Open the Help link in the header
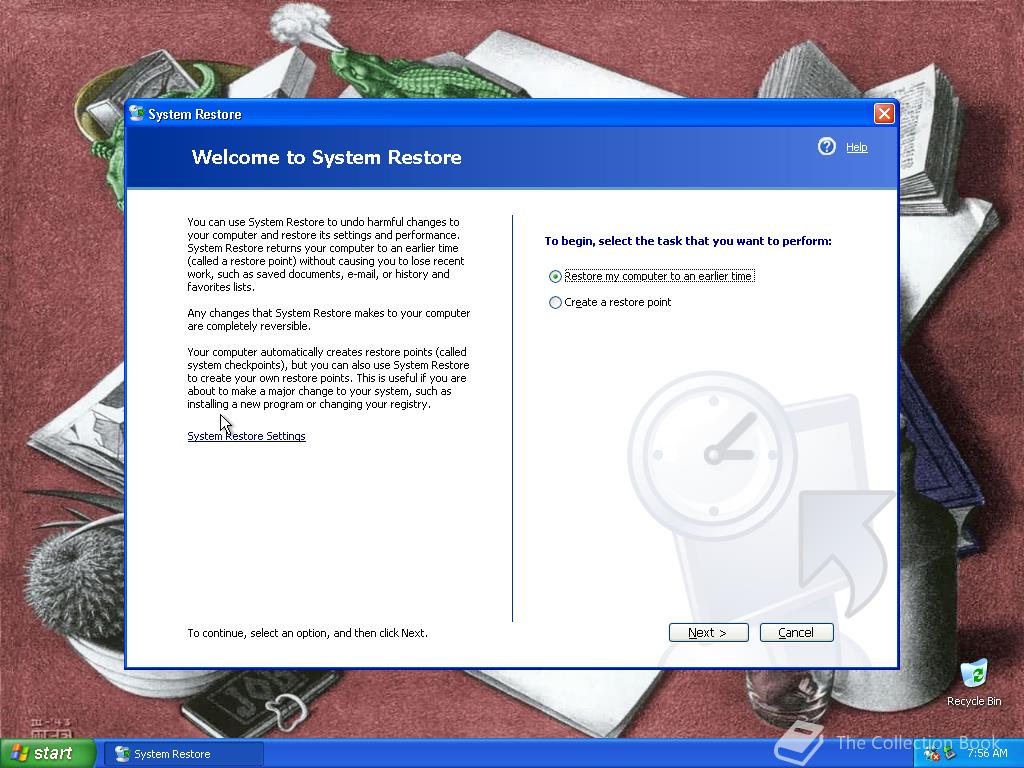This screenshot has height=768, width=1024. click(856, 147)
